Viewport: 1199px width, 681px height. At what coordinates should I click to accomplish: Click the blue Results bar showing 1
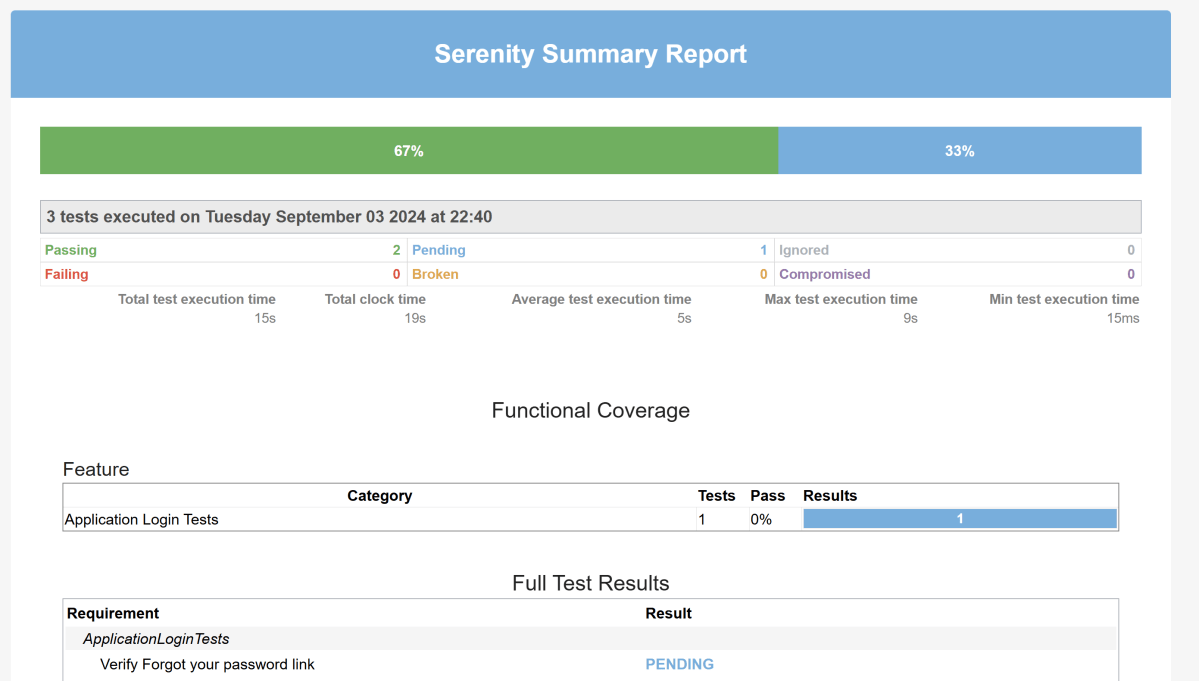[959, 519]
